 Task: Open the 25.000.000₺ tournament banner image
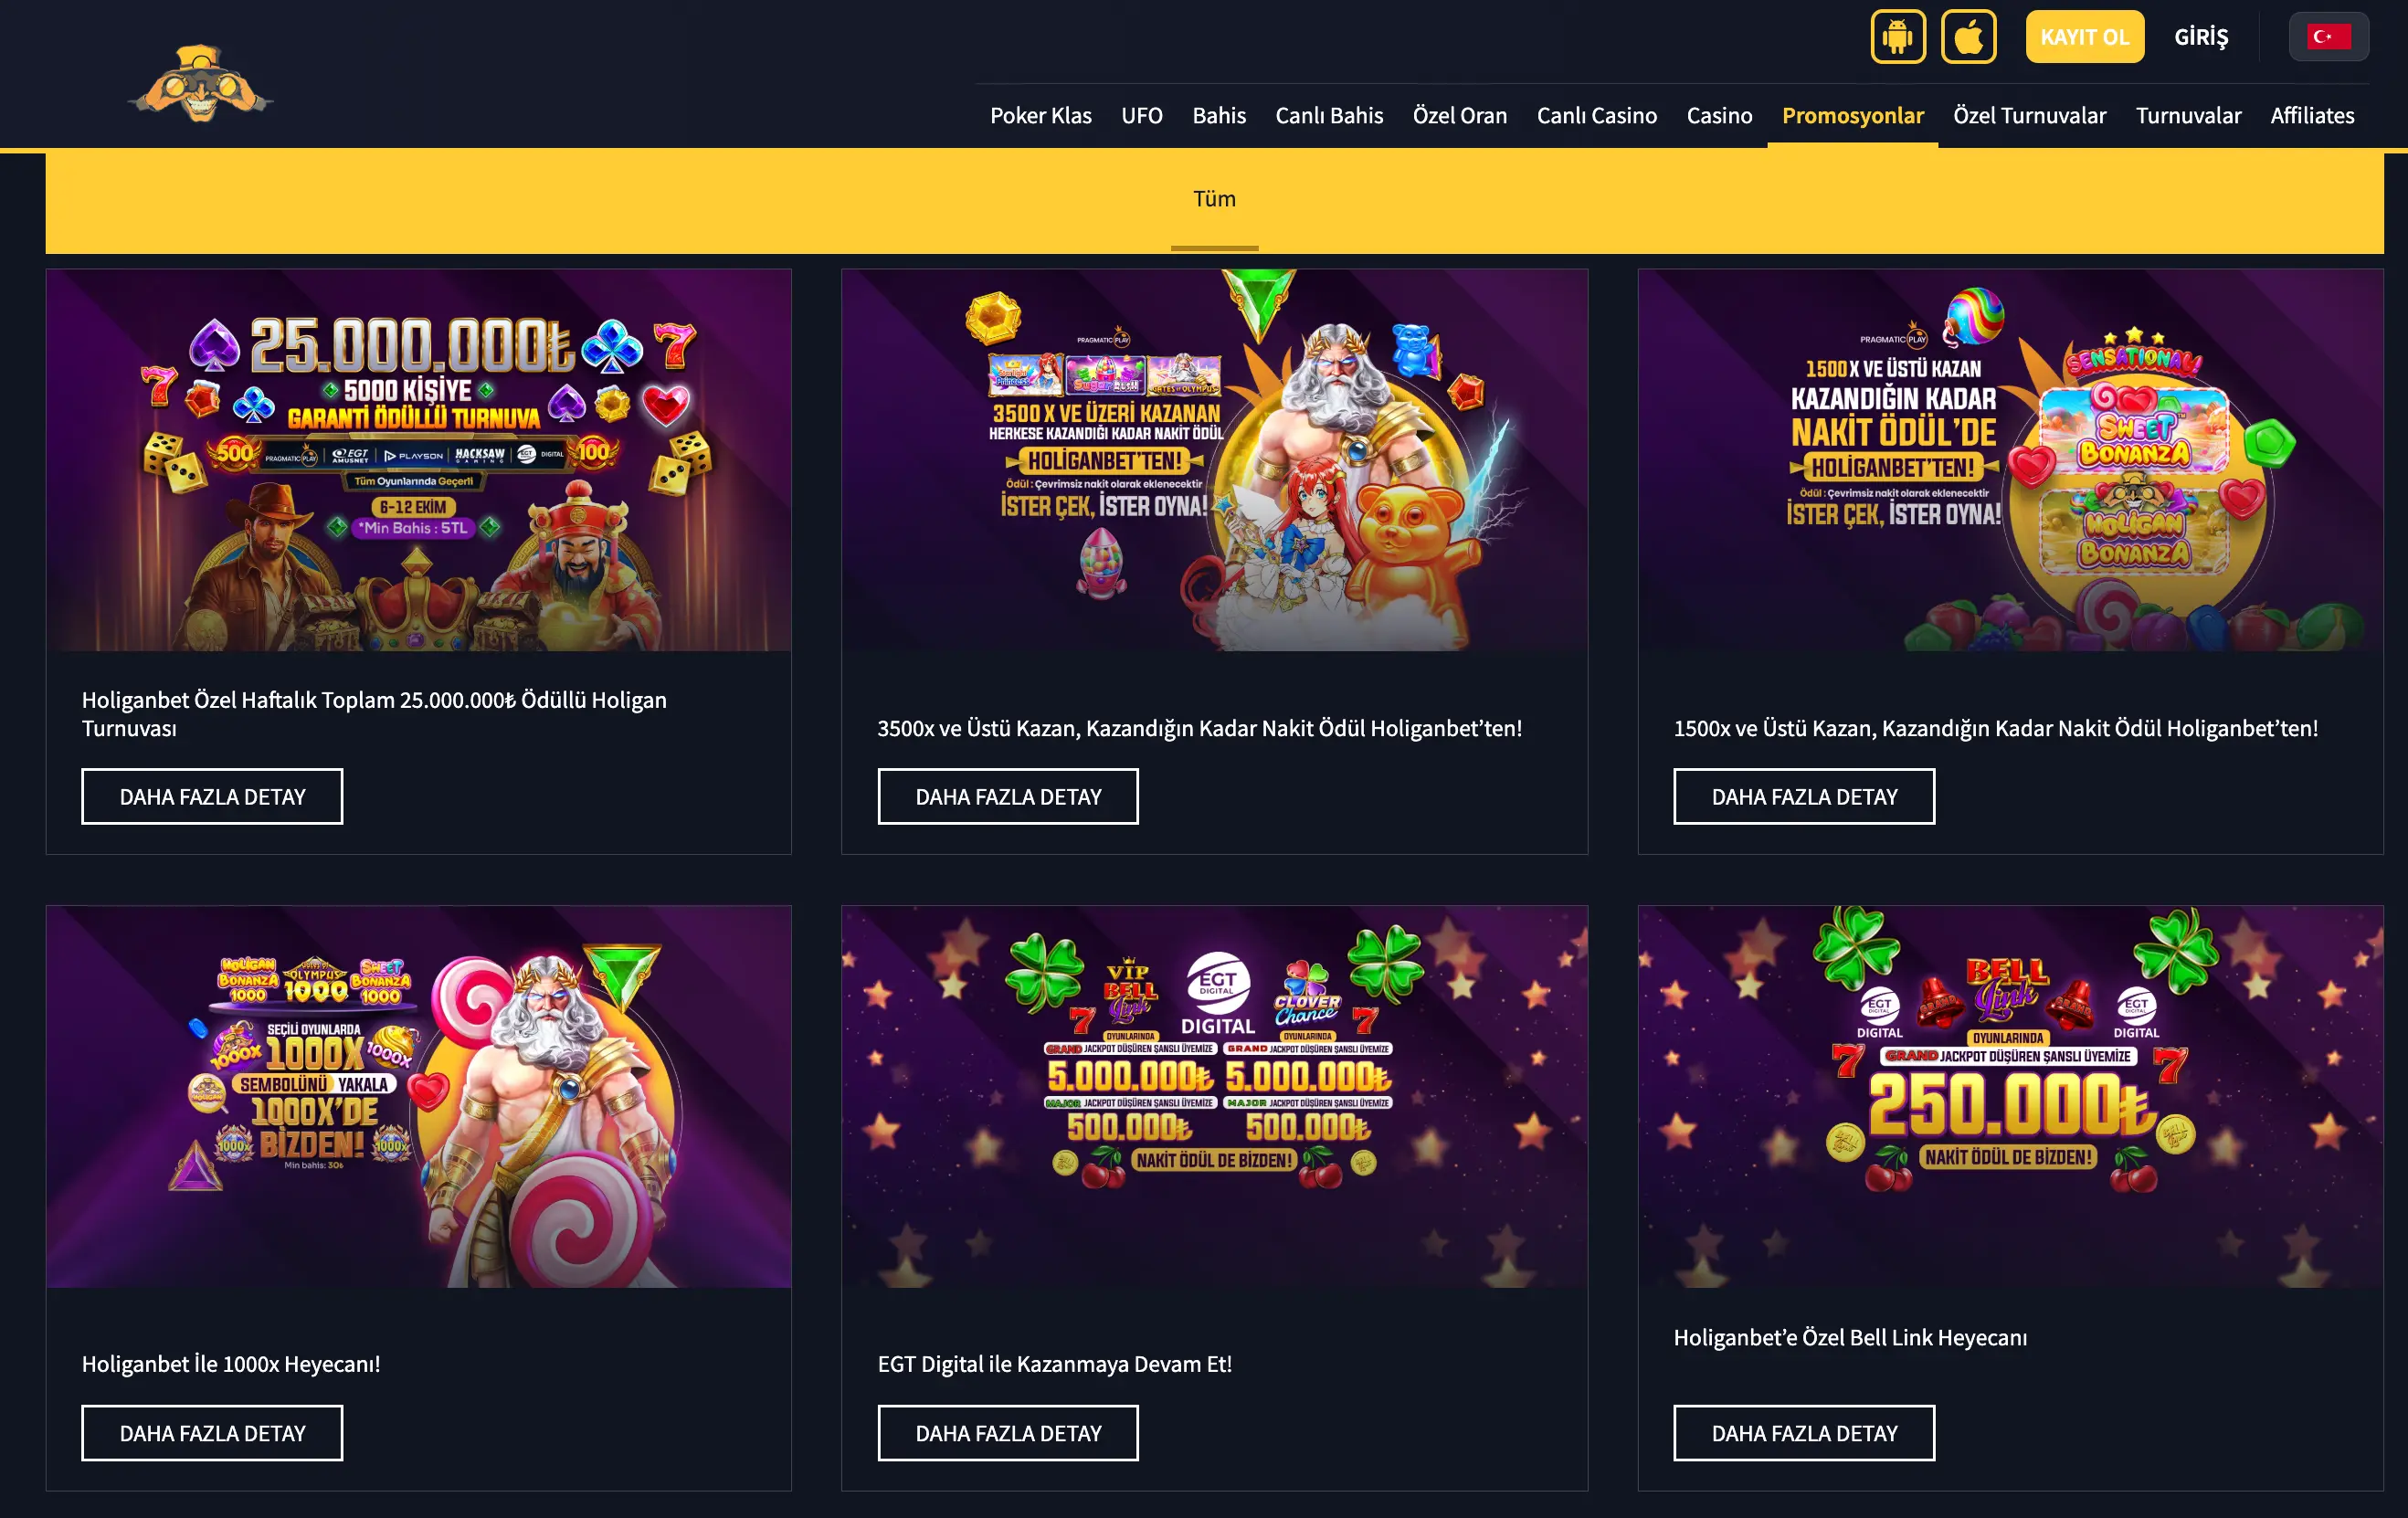pyautogui.click(x=418, y=460)
